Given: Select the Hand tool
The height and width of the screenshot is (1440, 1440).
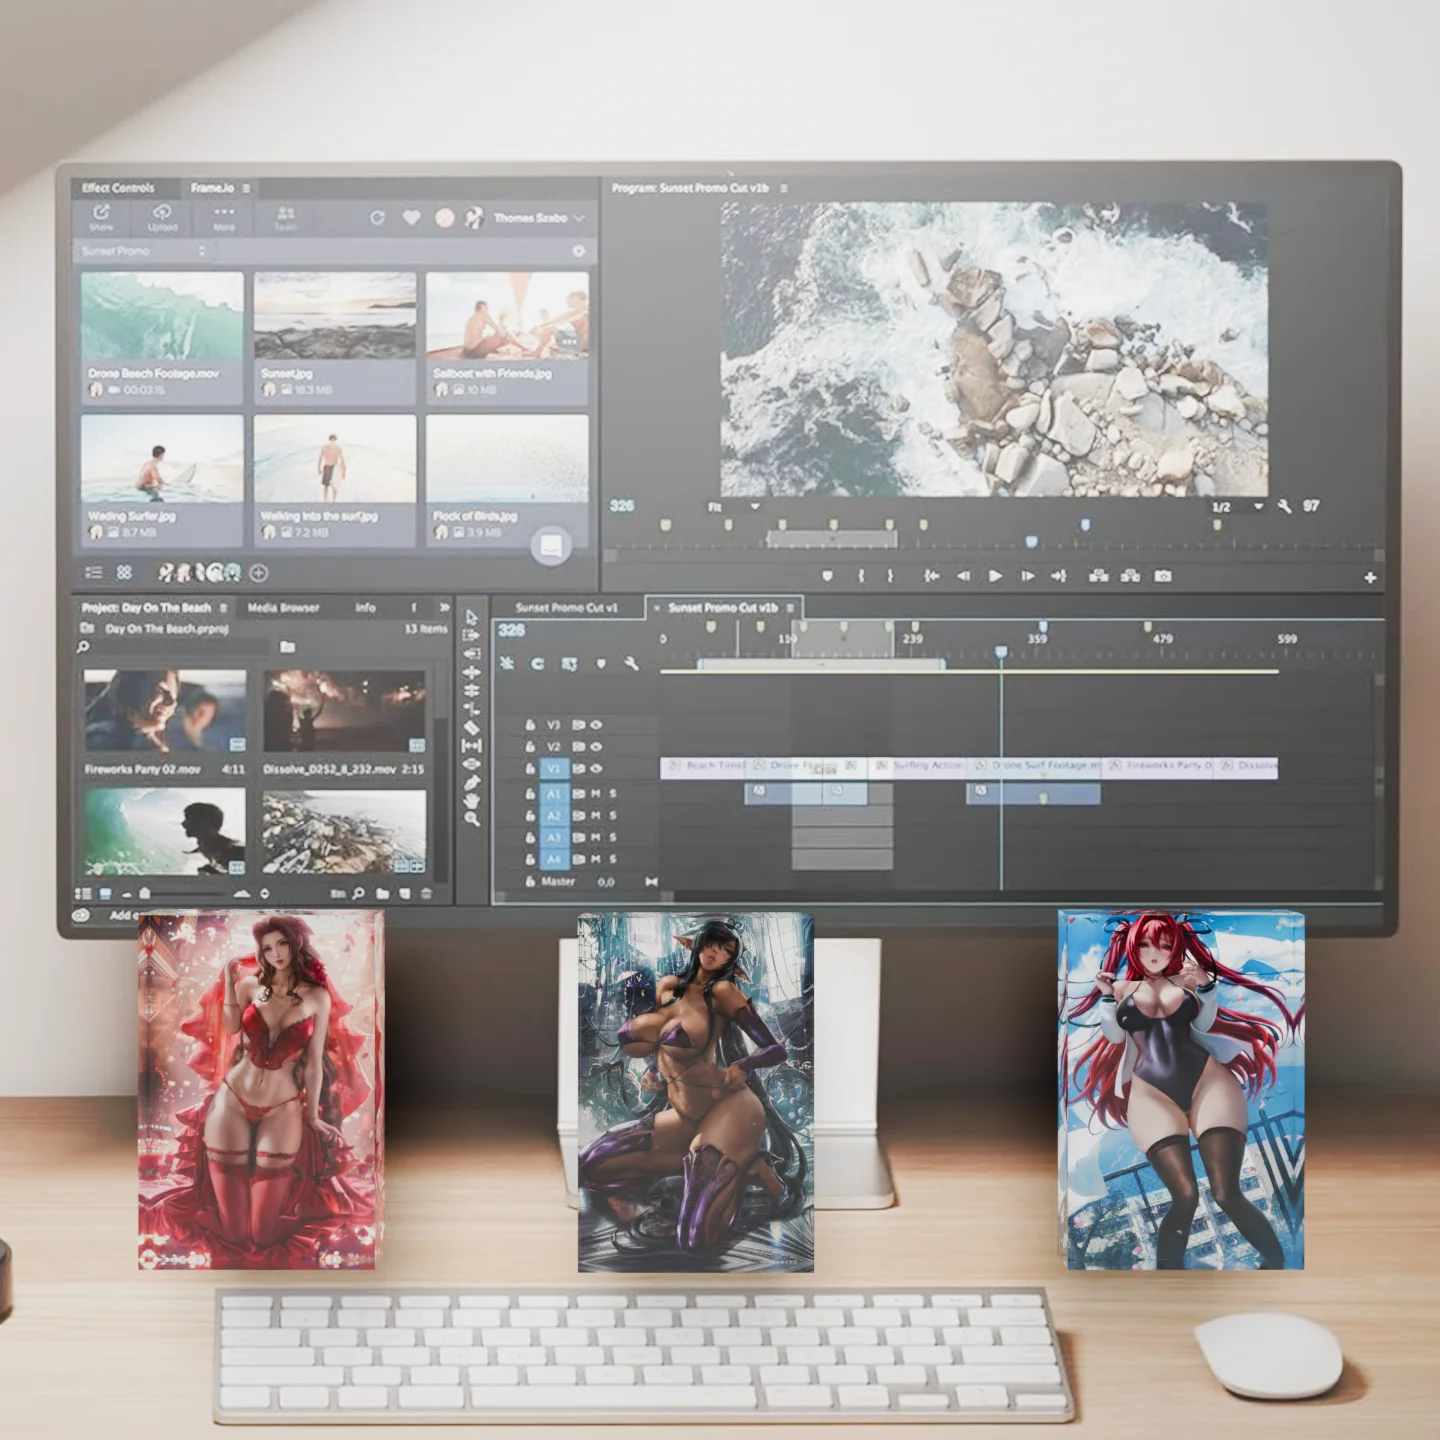Looking at the screenshot, I should [x=471, y=800].
